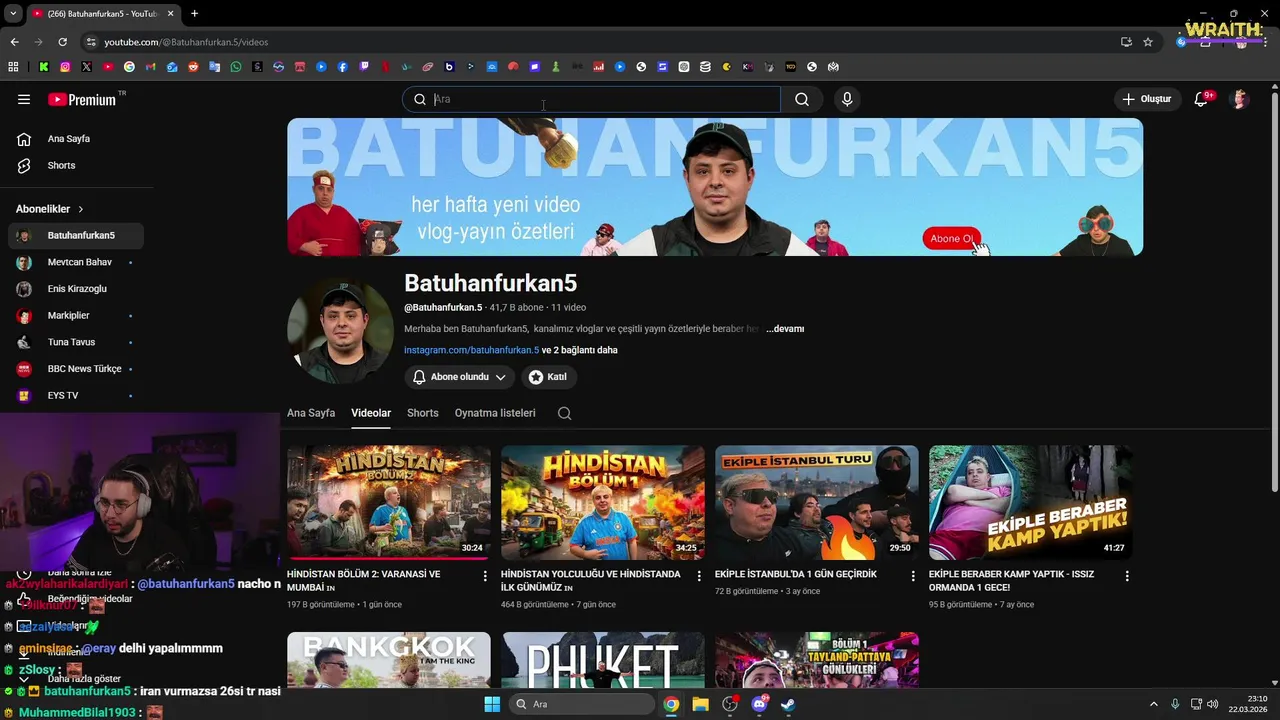Viewport: 1280px width, 720px height.
Task: Open WhatsApp bookmark in bookmarks bar
Action: tap(236, 67)
